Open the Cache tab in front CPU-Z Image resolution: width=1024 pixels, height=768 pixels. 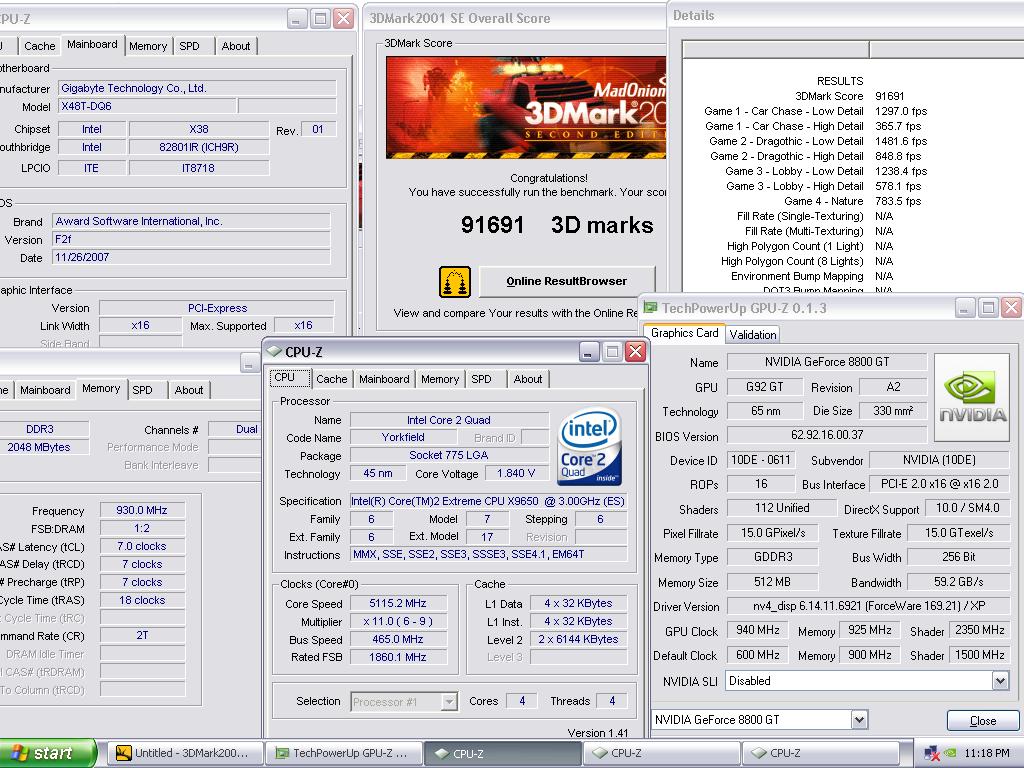click(x=331, y=379)
